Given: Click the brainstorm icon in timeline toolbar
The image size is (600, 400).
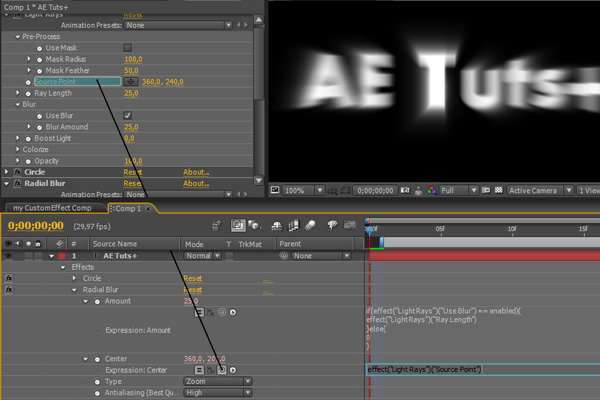Looking at the screenshot, I should (x=332, y=225).
